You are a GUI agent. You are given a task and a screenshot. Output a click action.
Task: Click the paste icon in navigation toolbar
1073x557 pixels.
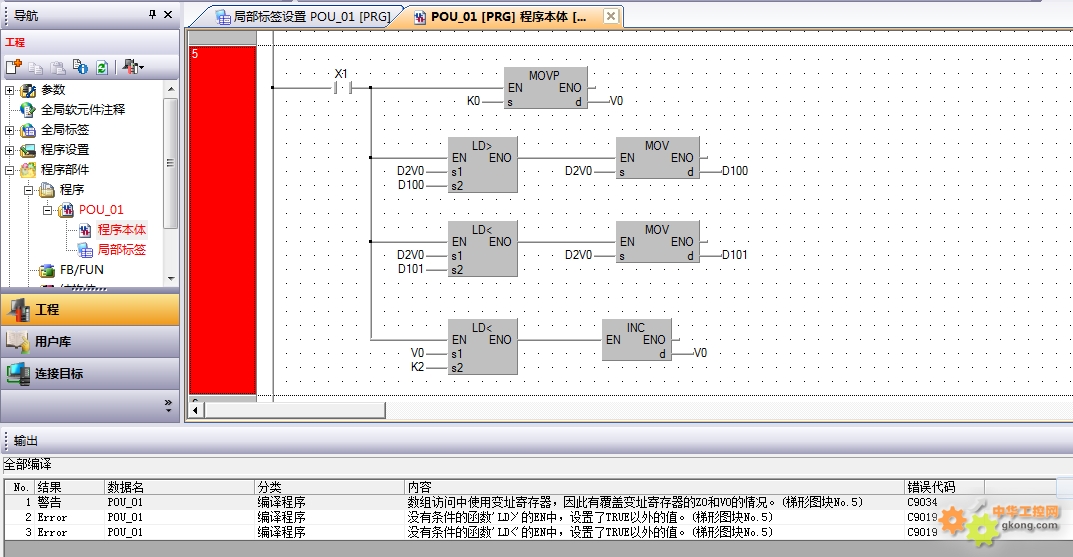coord(58,67)
